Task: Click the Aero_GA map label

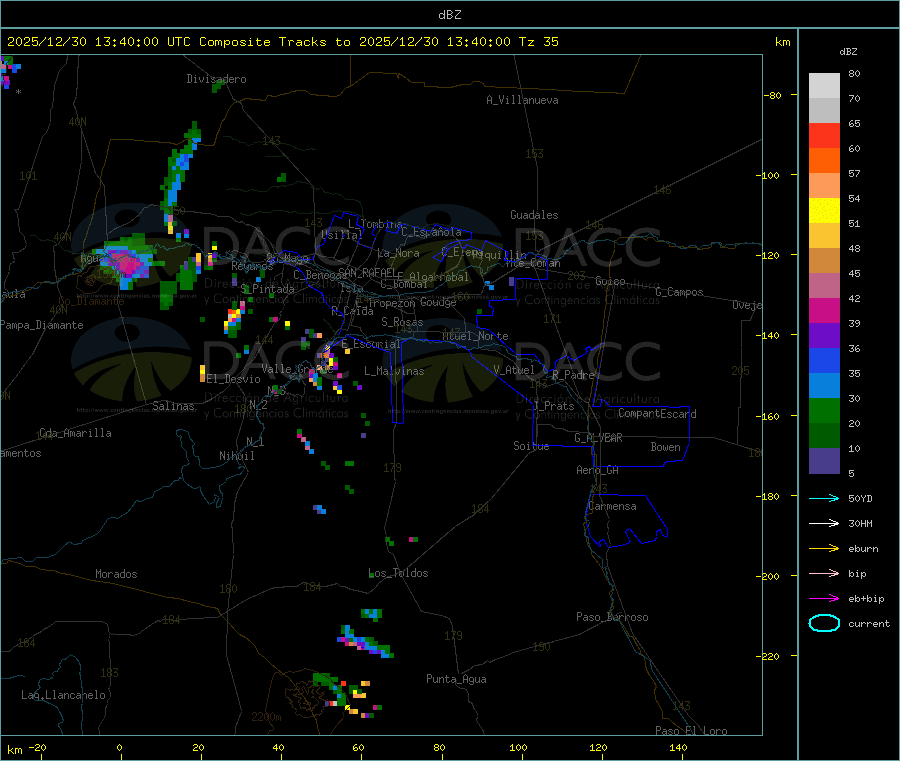Action: 597,470
